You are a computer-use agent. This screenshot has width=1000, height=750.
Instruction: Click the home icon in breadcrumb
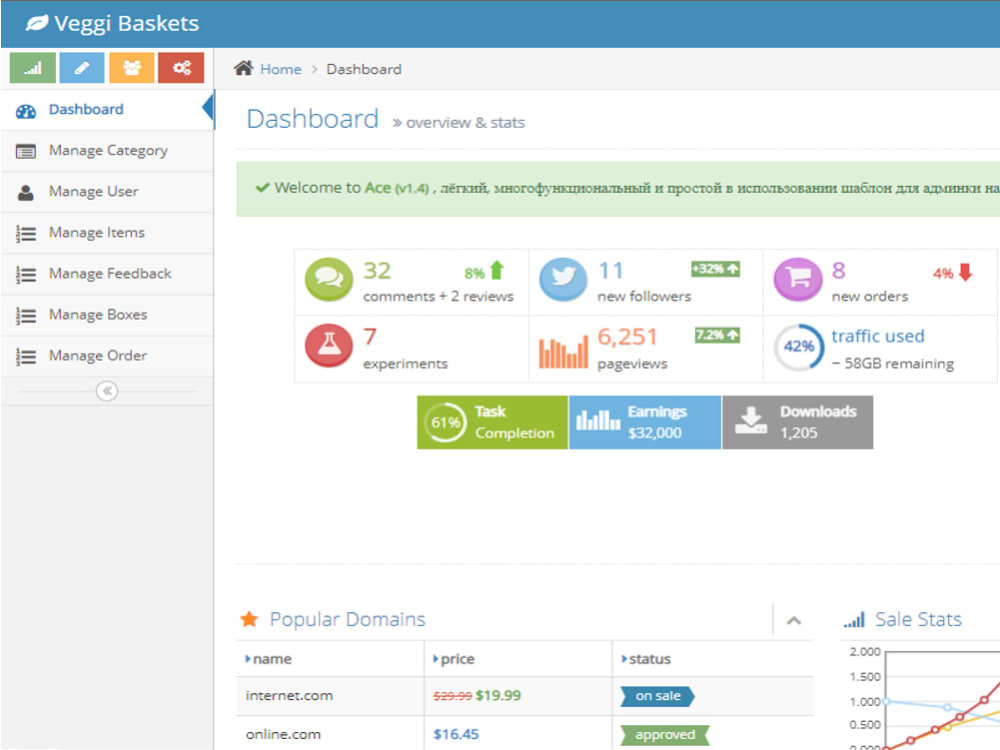pyautogui.click(x=244, y=68)
